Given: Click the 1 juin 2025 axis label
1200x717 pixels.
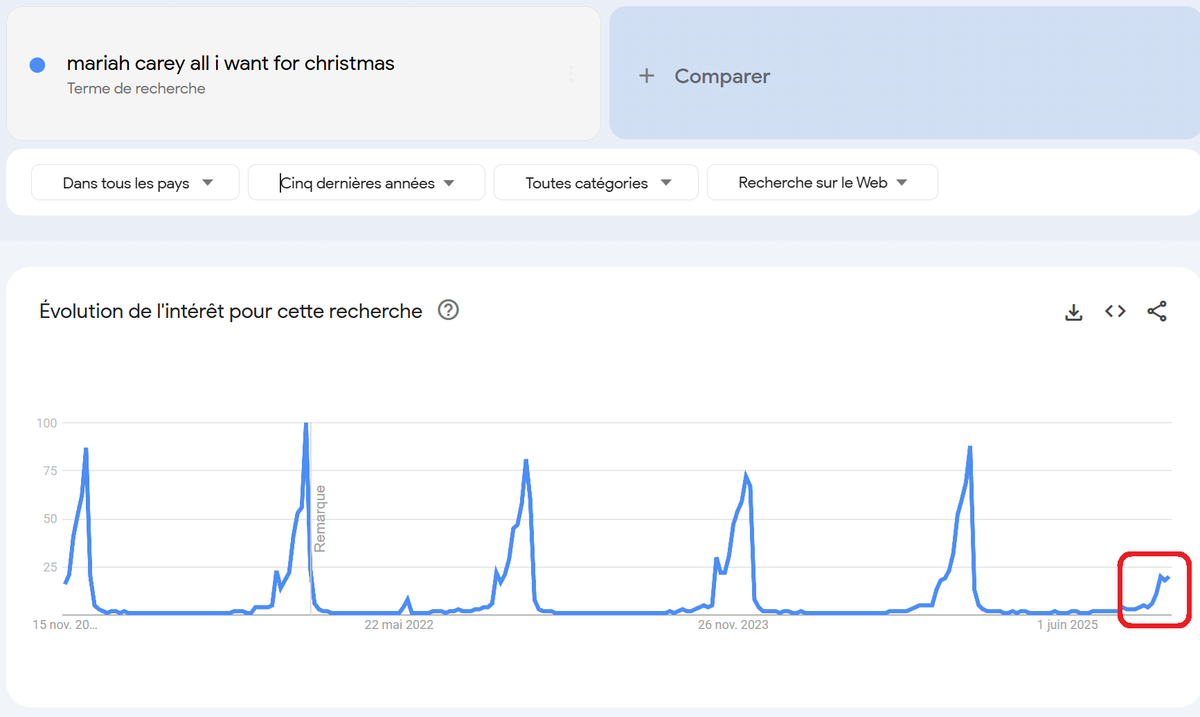Looking at the screenshot, I should tap(1067, 625).
